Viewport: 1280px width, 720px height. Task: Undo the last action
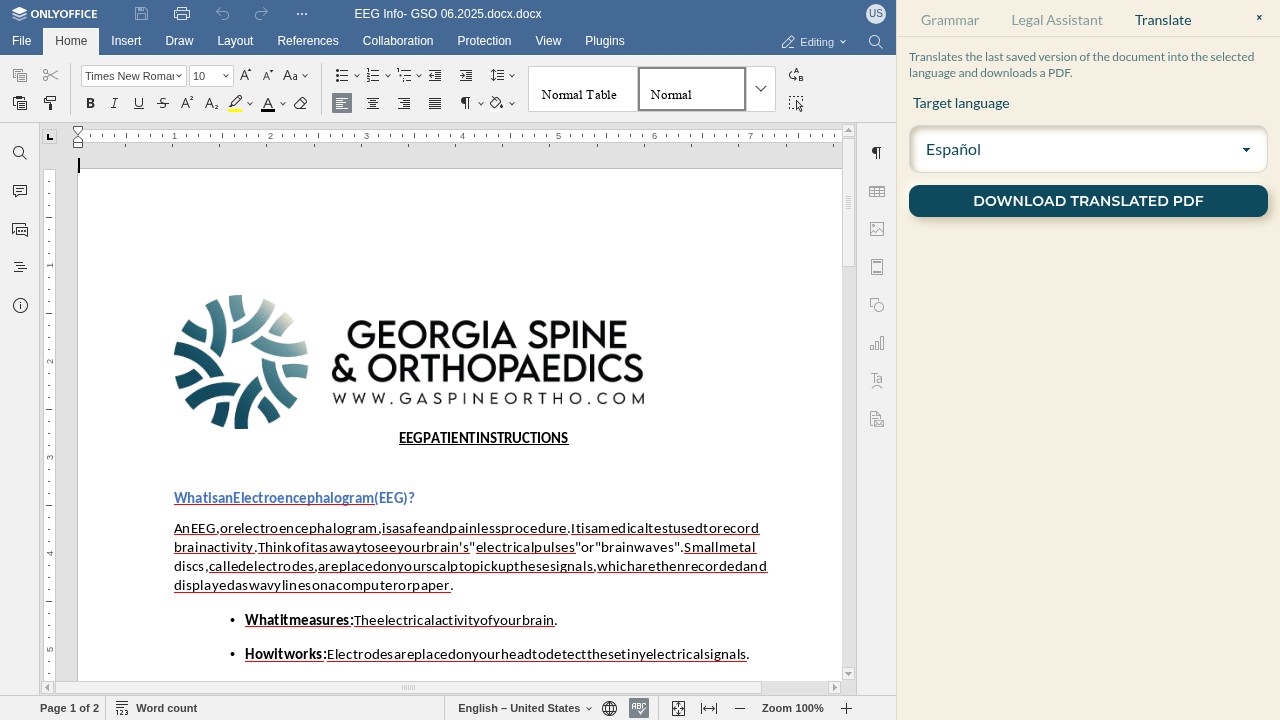tap(222, 14)
